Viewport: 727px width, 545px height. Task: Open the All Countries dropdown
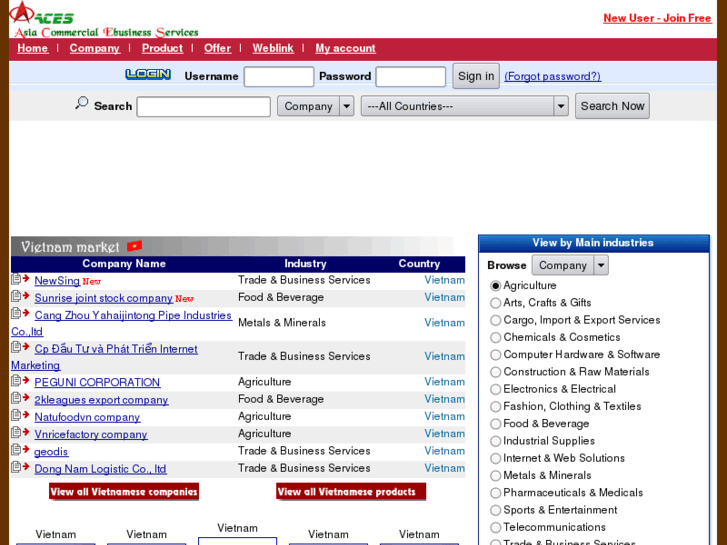click(x=465, y=106)
